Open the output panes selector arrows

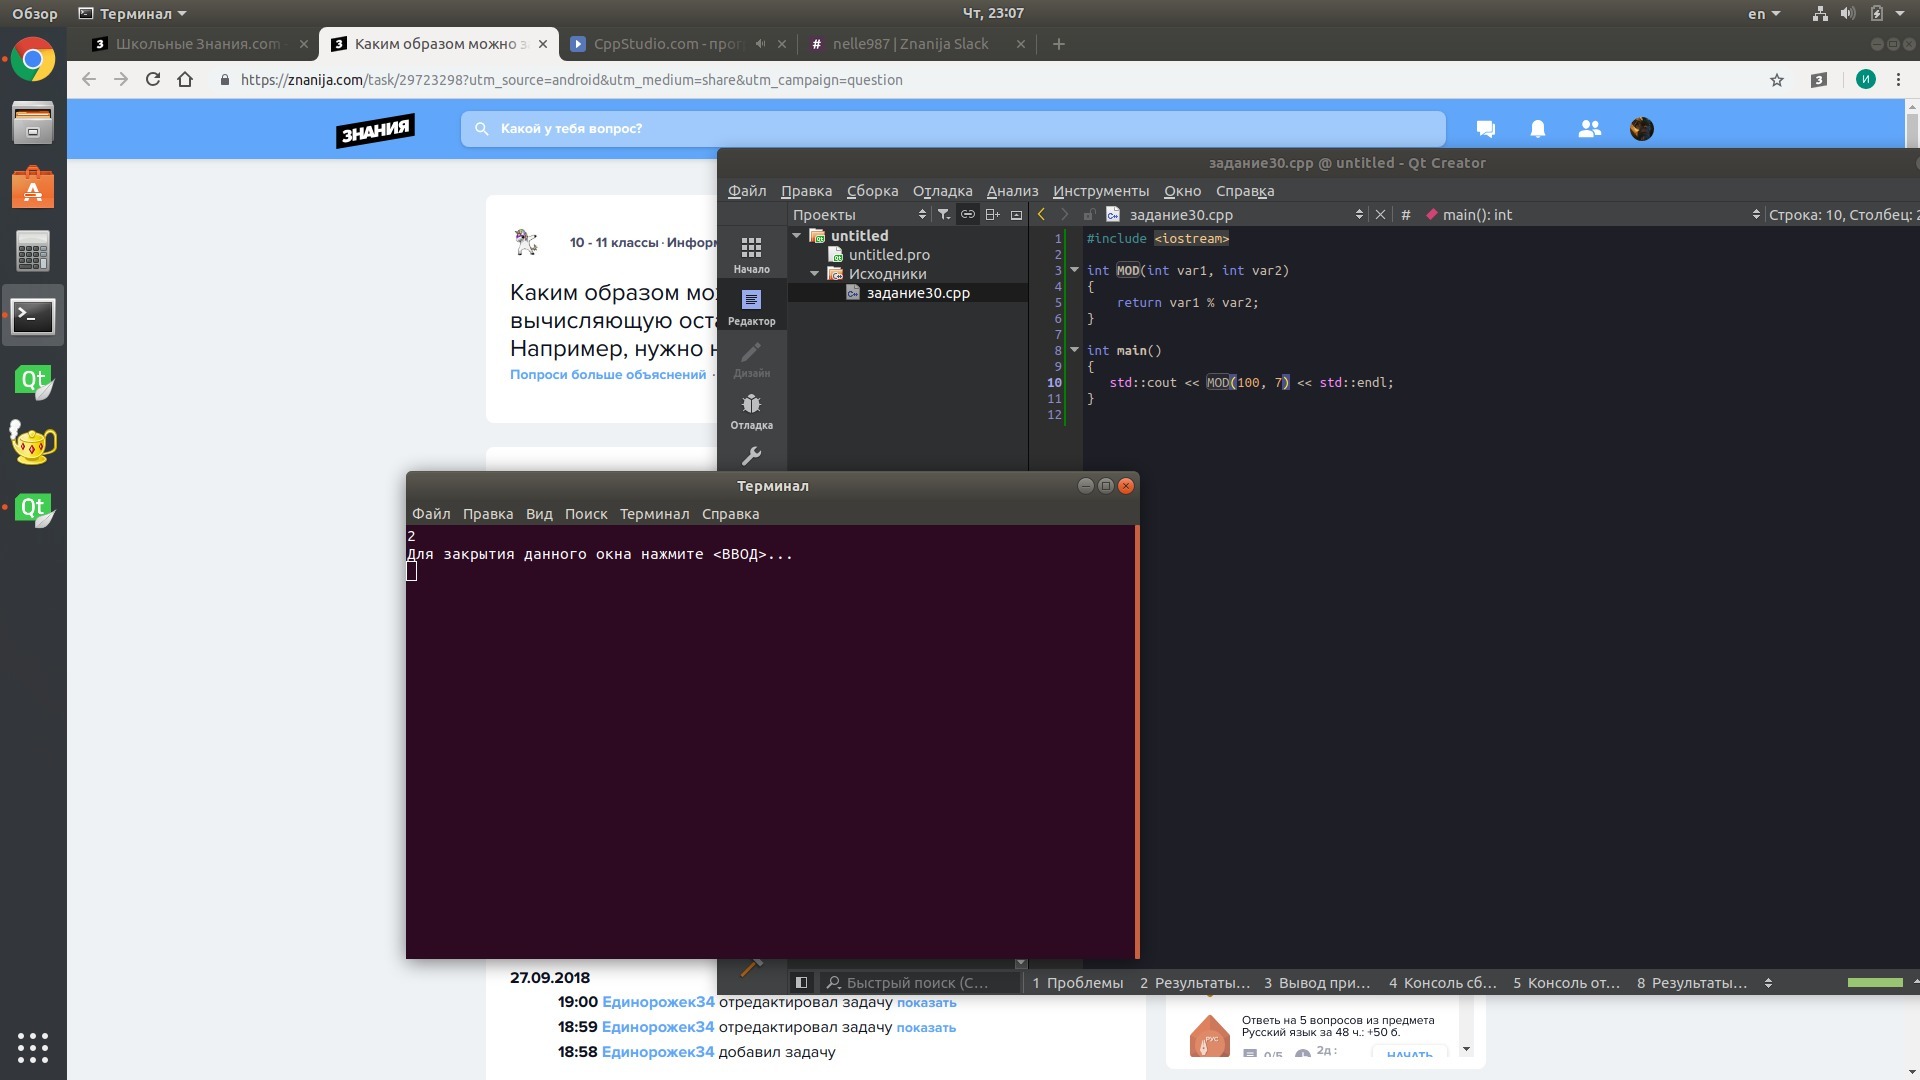[x=1768, y=983]
